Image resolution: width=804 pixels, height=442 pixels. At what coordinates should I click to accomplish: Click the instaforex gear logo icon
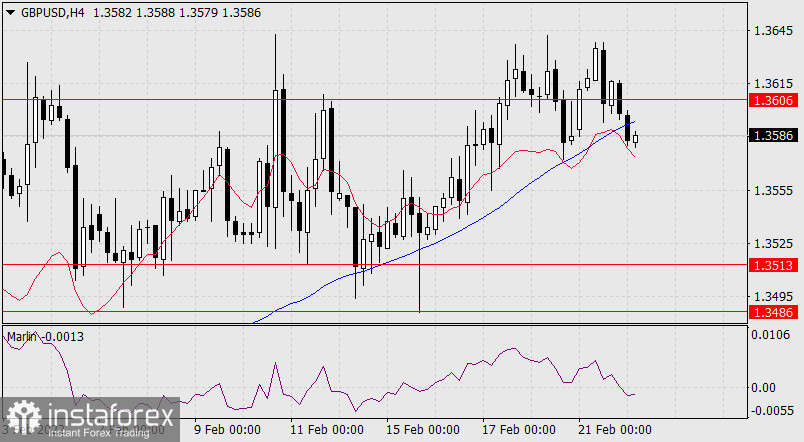tap(24, 417)
